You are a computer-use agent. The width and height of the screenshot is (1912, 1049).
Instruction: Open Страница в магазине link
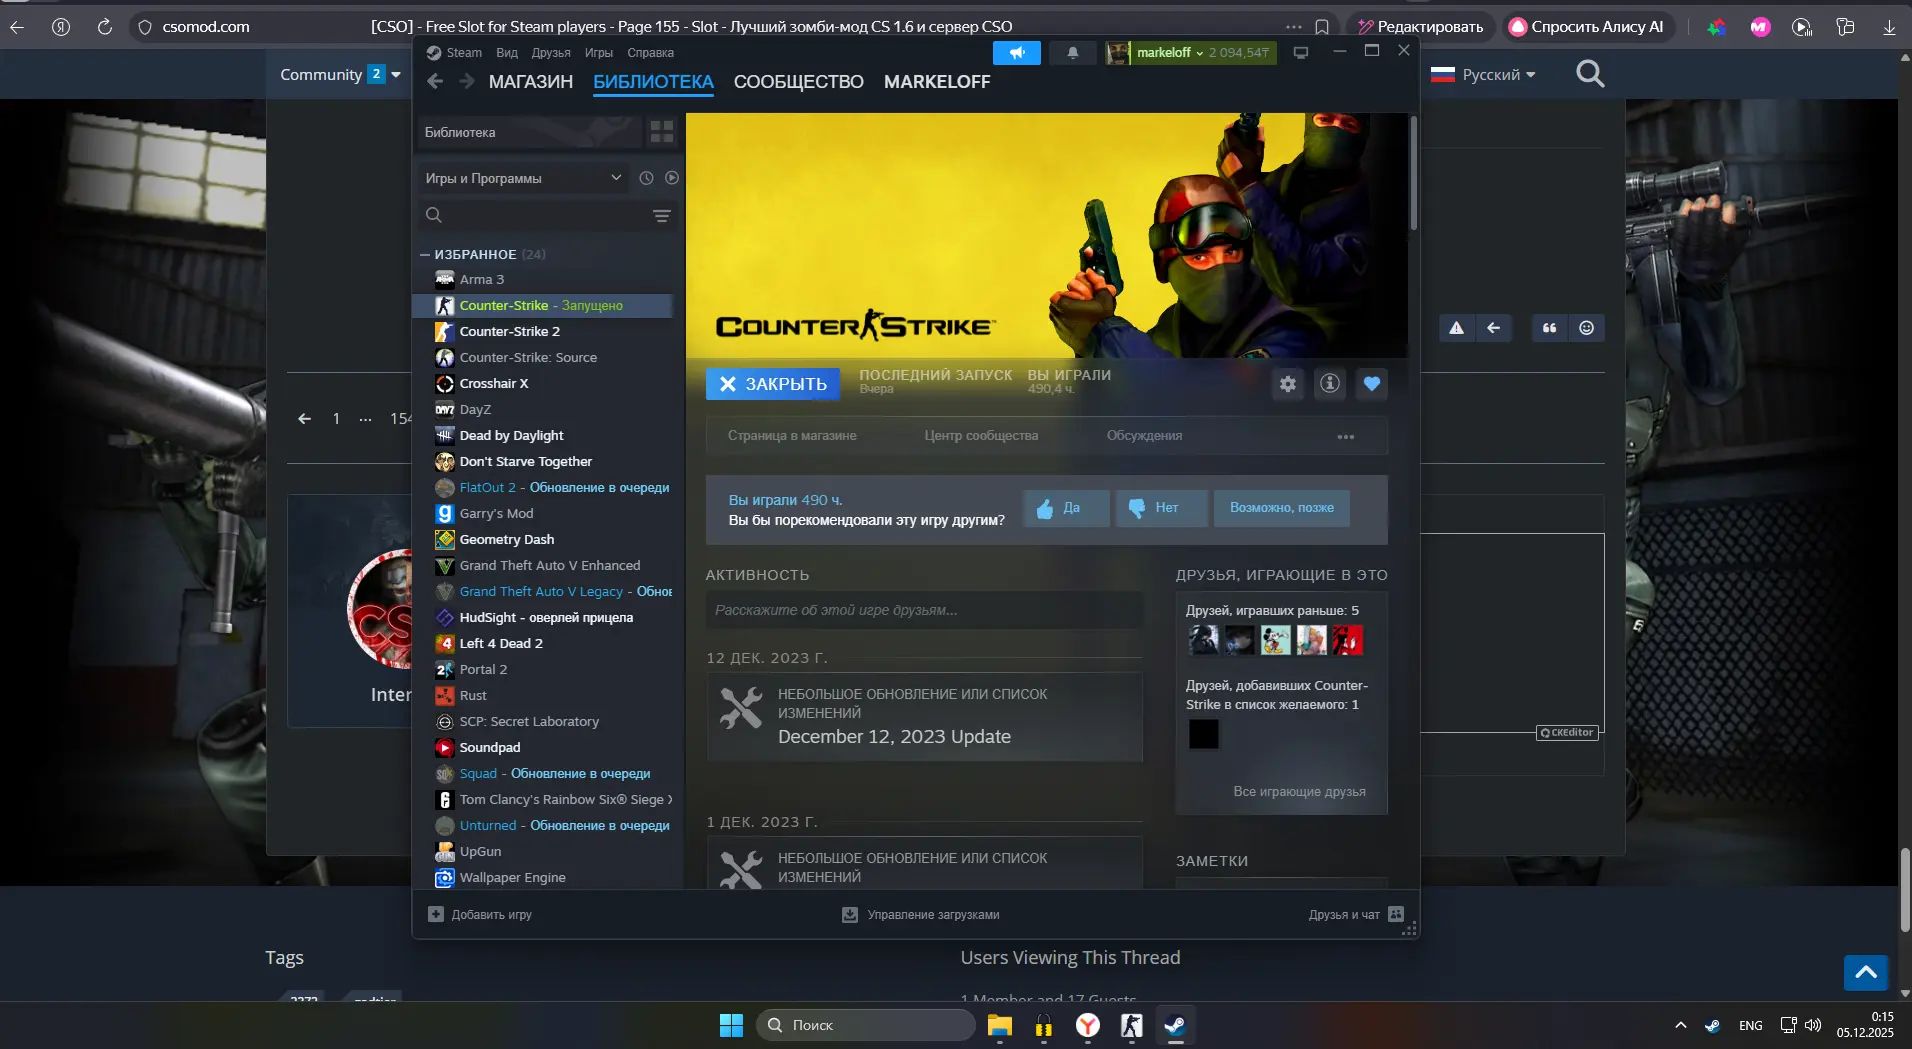pyautogui.click(x=792, y=436)
